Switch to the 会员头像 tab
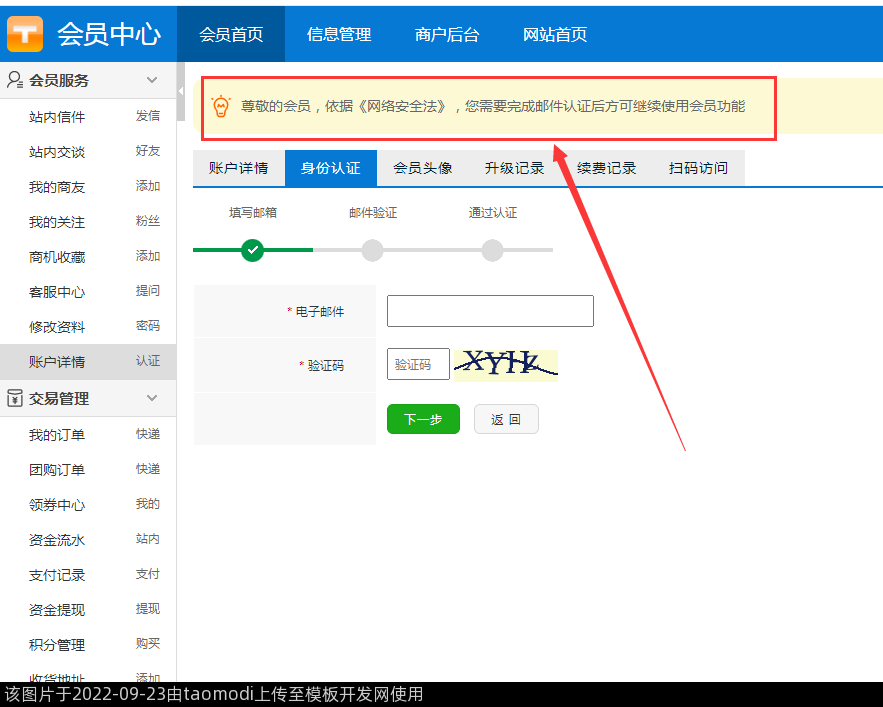This screenshot has width=883, height=707. coord(423,168)
